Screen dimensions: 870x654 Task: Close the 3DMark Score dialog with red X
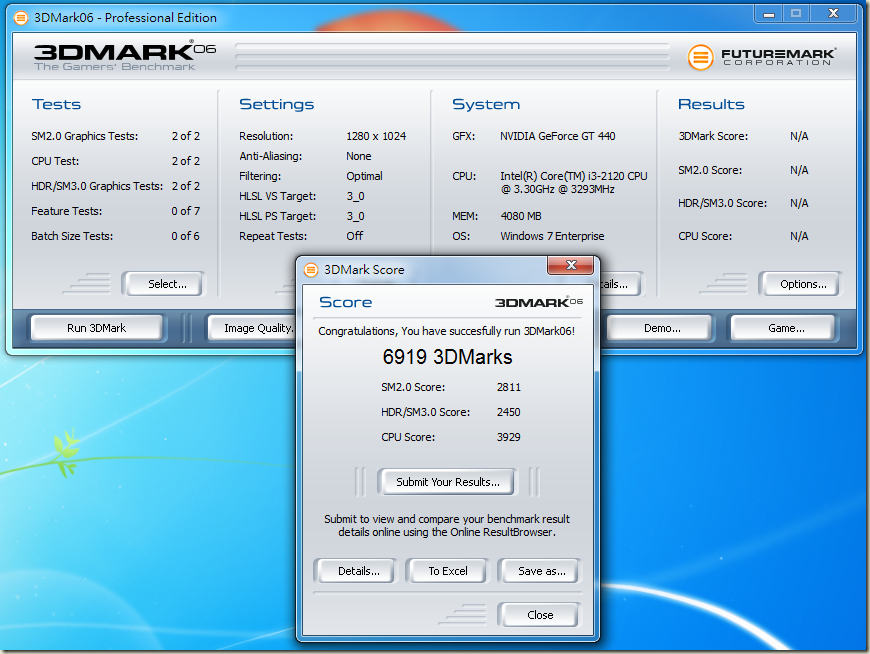pos(570,265)
